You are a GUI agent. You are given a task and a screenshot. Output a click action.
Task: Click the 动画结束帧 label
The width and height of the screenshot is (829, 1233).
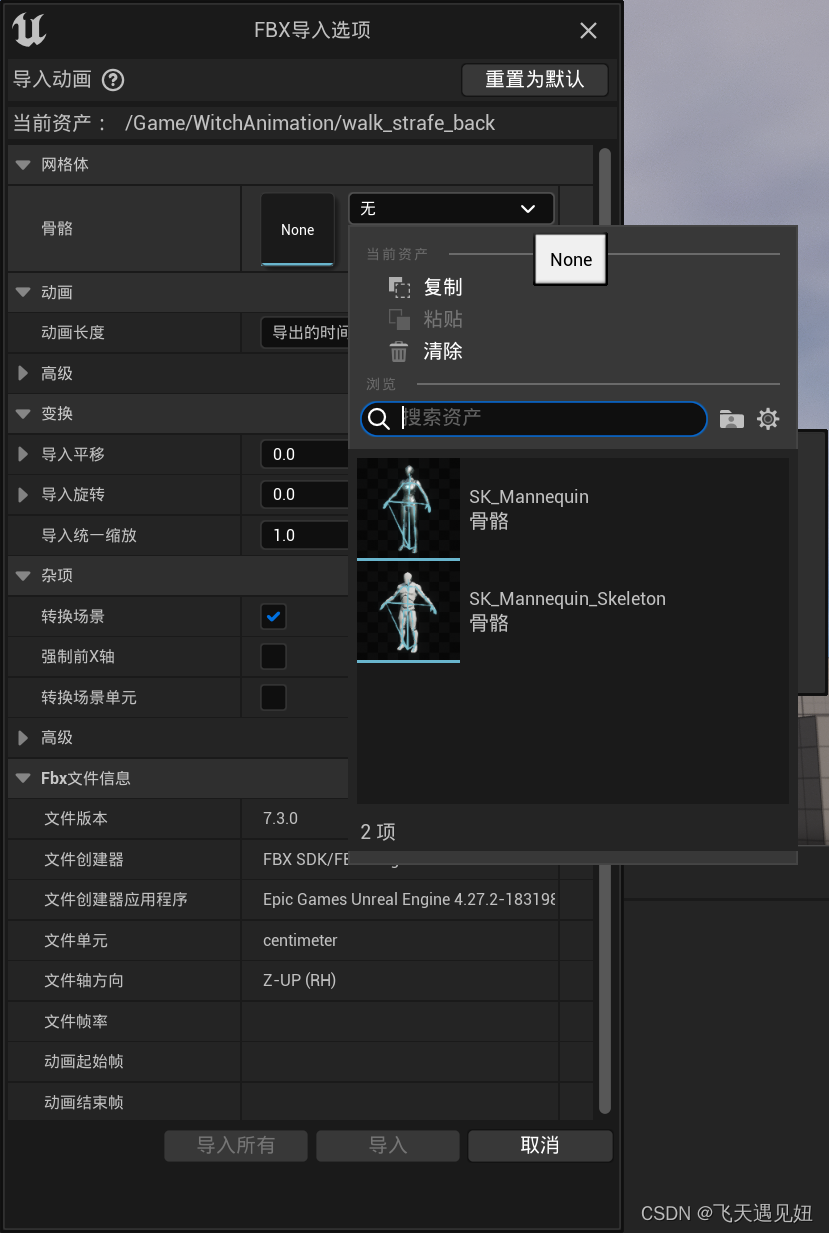[x=84, y=1103]
